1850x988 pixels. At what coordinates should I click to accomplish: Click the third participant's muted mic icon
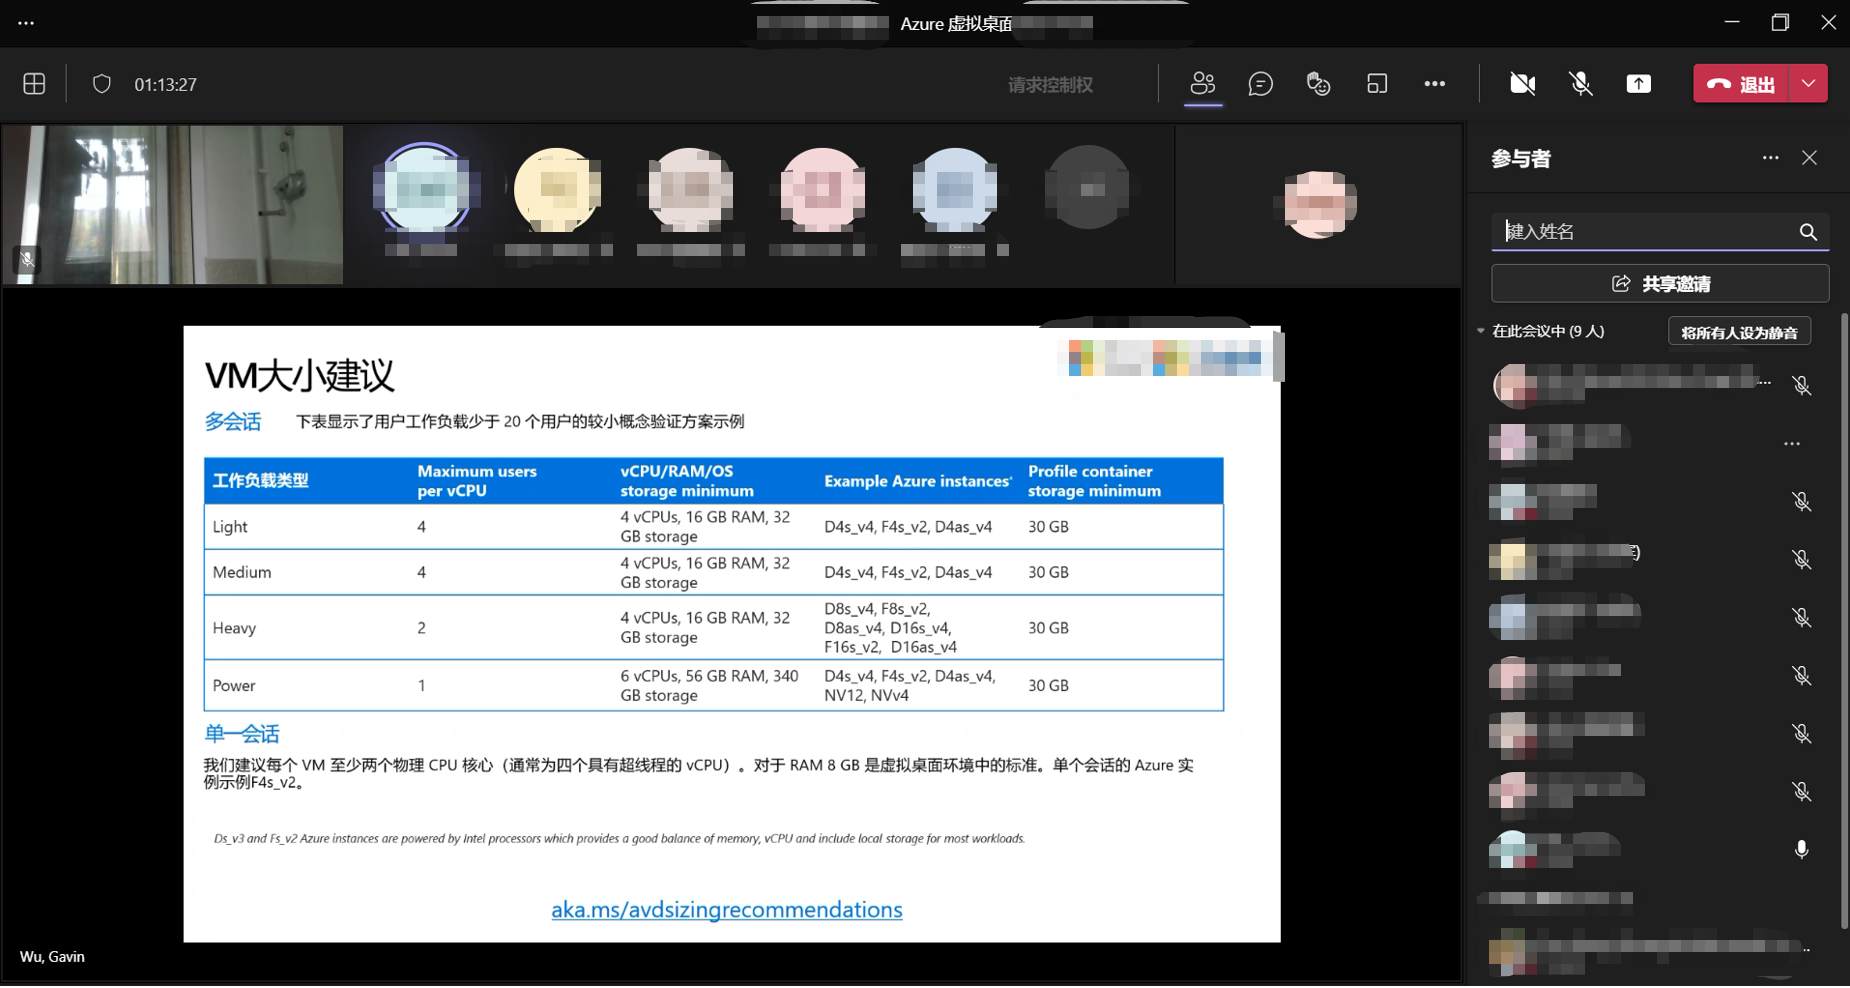tap(1802, 502)
